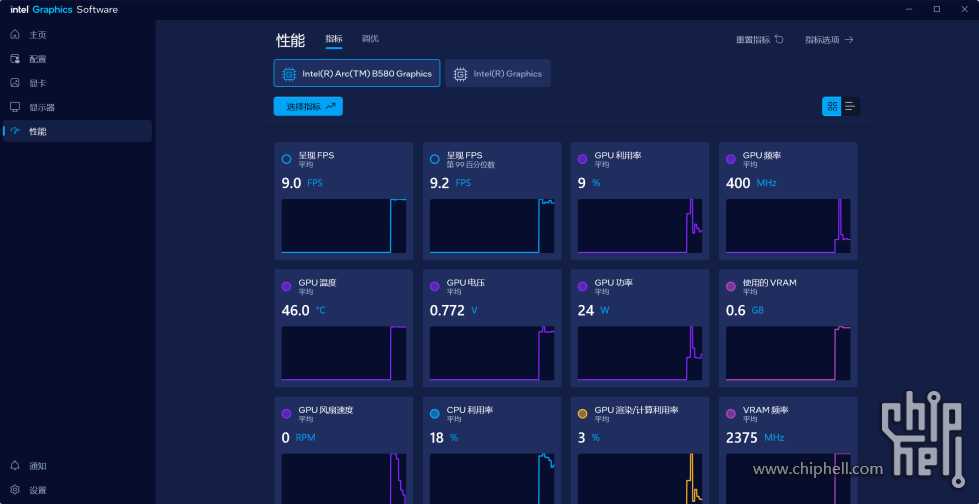Screen dimensions: 979x504
Task: Click circle marker of 呈现 FPS 平均 card
Action: pyautogui.click(x=287, y=159)
